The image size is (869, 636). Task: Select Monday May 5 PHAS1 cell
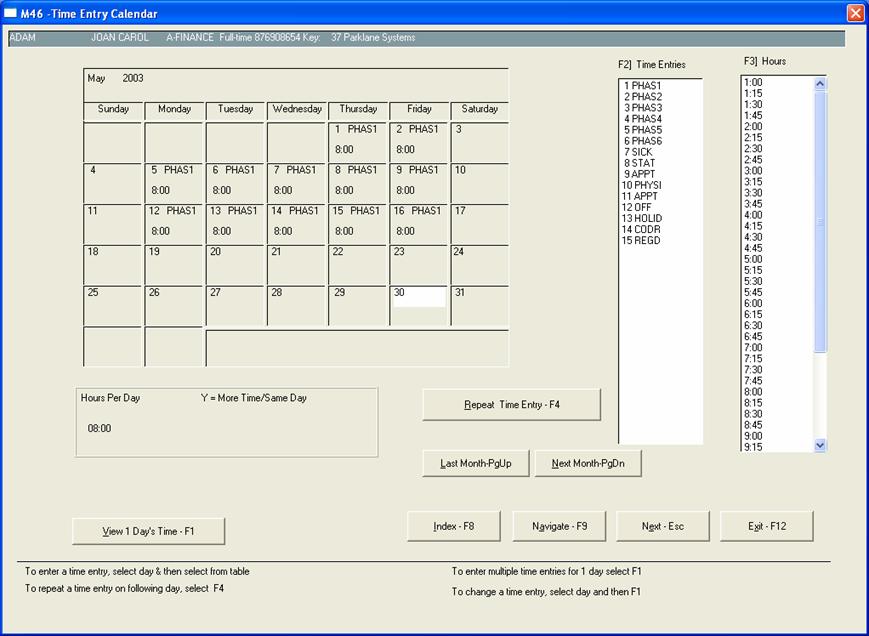(173, 183)
